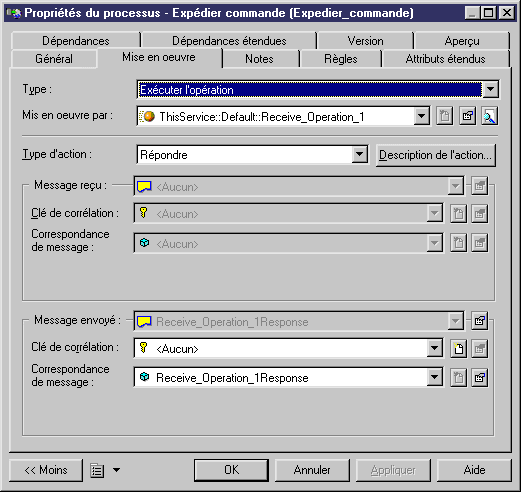This screenshot has width=521, height=492.
Task: Open properties of the Receive_Operation_1Response mapping
Action: (x=480, y=378)
